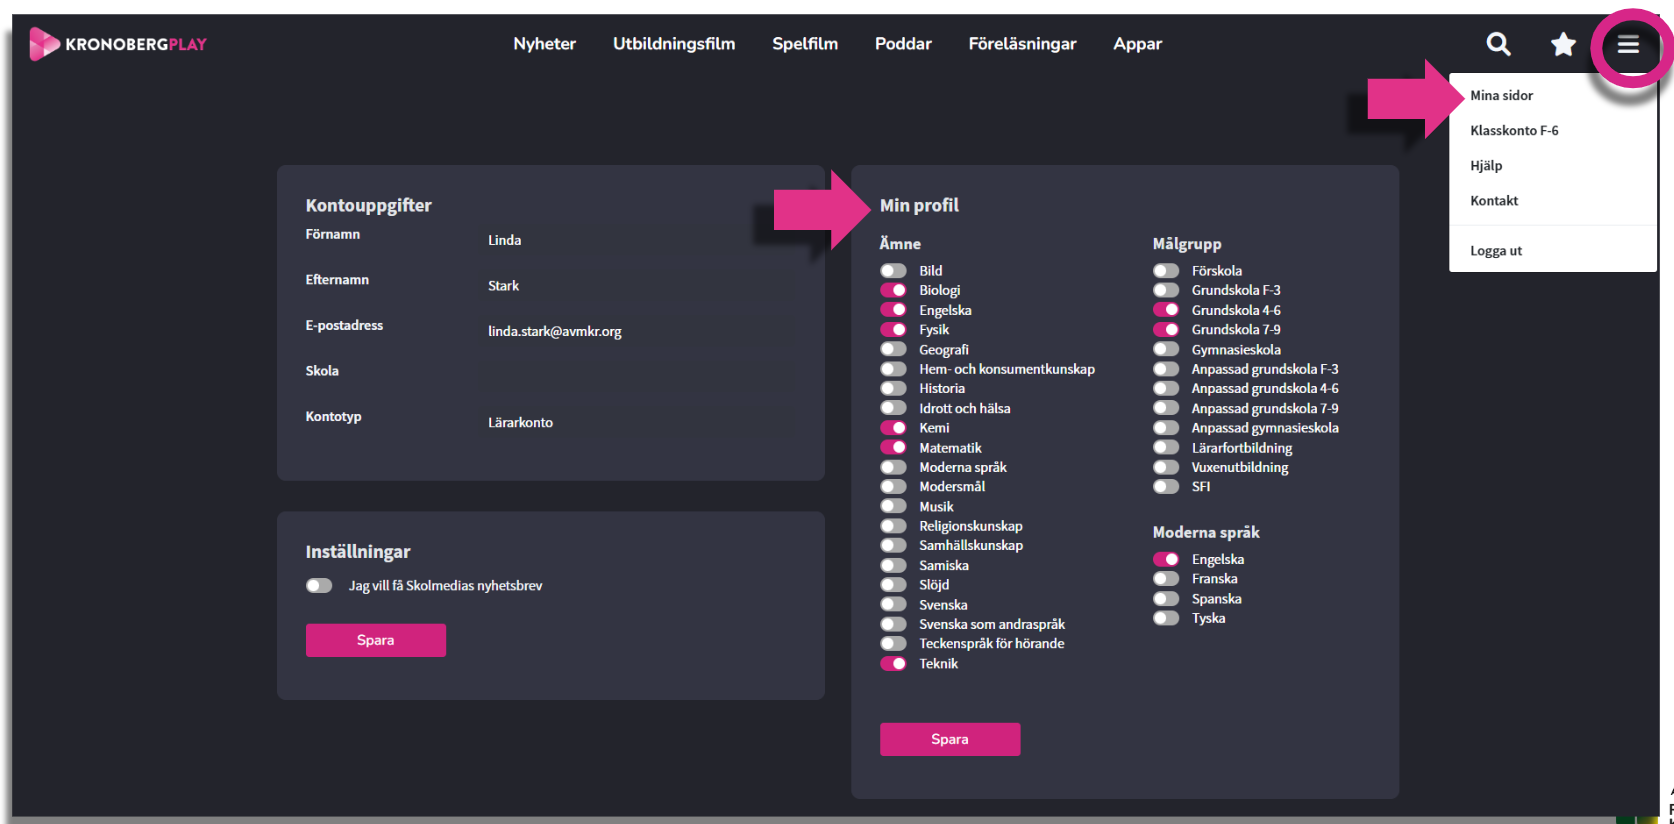Click the search magnifier icon

(1498, 44)
